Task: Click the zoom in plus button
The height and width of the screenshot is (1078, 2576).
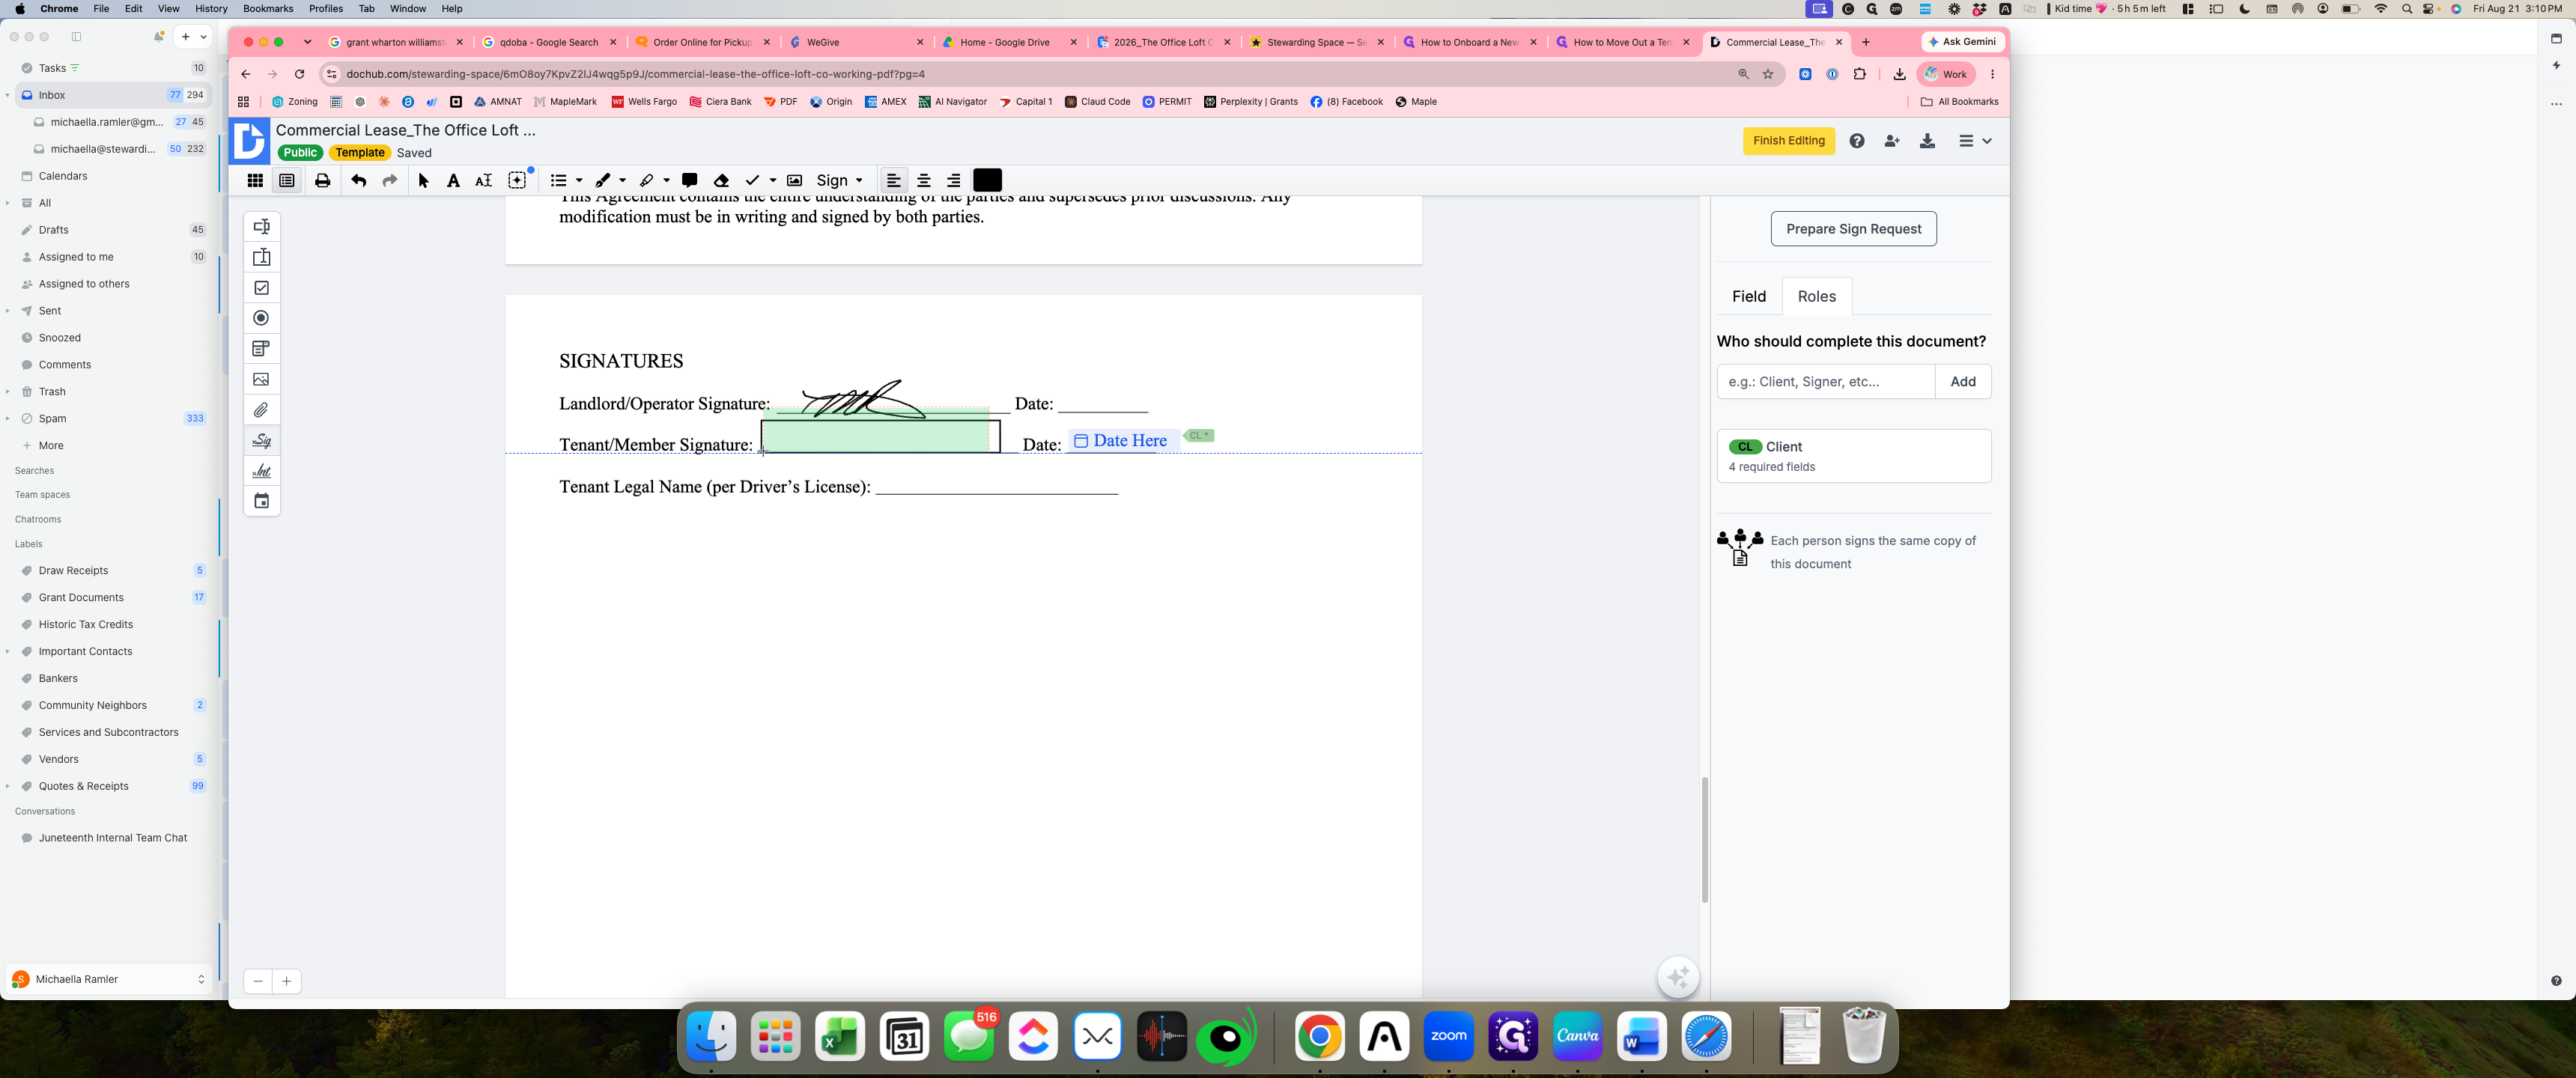Action: (286, 981)
